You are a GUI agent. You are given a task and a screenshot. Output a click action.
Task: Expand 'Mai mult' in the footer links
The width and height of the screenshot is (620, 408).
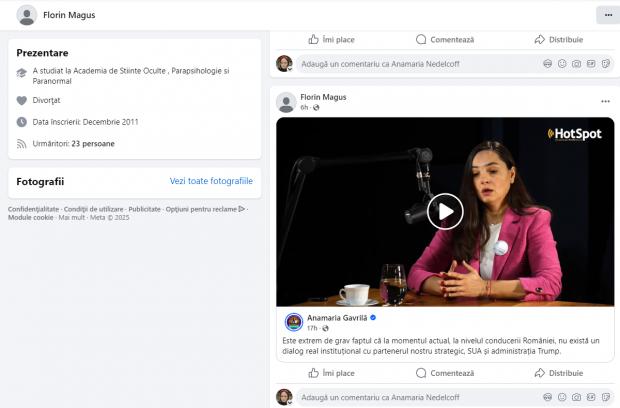click(x=72, y=217)
